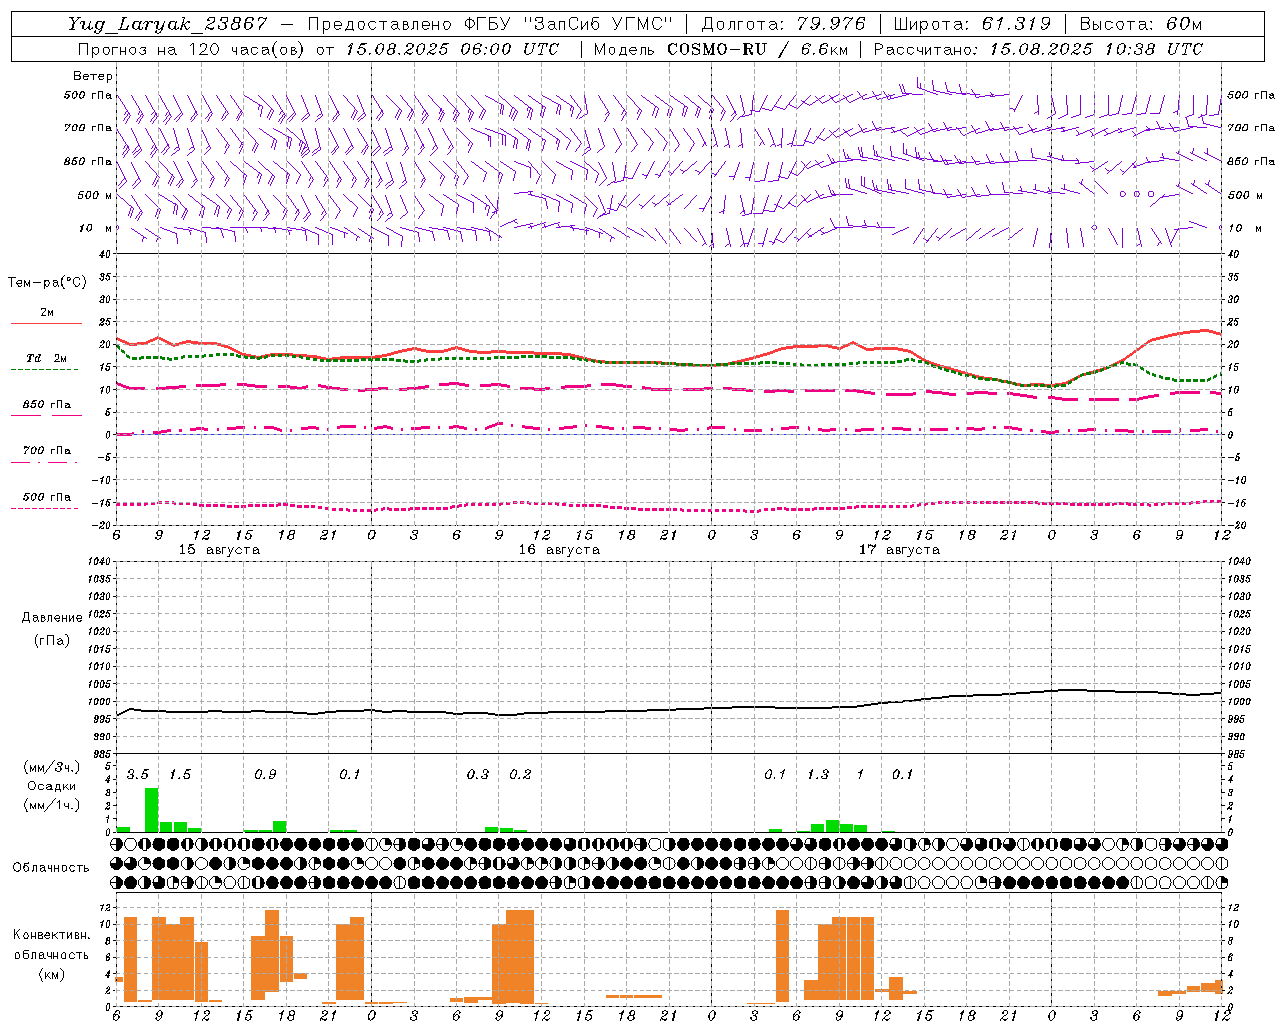Click the 1.3 precipitation amount value
The image size is (1280, 1024).
818,775
